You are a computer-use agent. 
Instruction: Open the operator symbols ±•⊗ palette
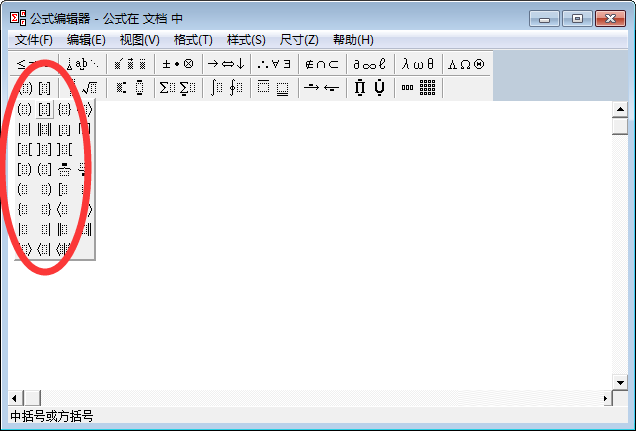click(x=178, y=64)
